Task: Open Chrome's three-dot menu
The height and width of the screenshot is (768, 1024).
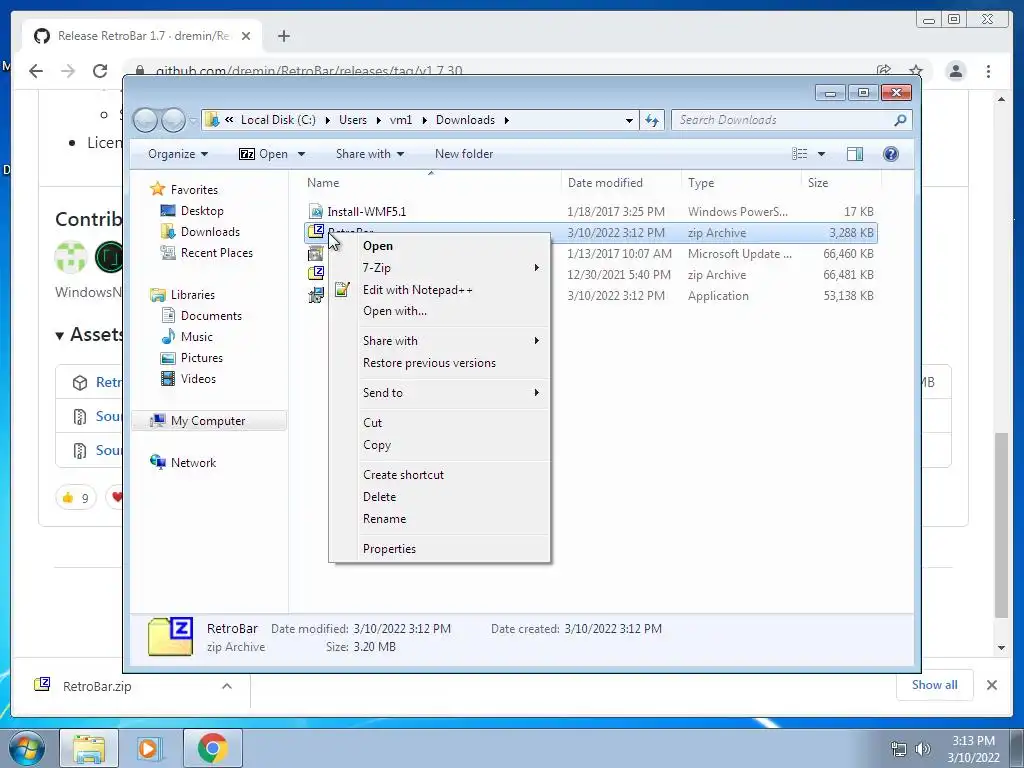Action: pyautogui.click(x=988, y=71)
